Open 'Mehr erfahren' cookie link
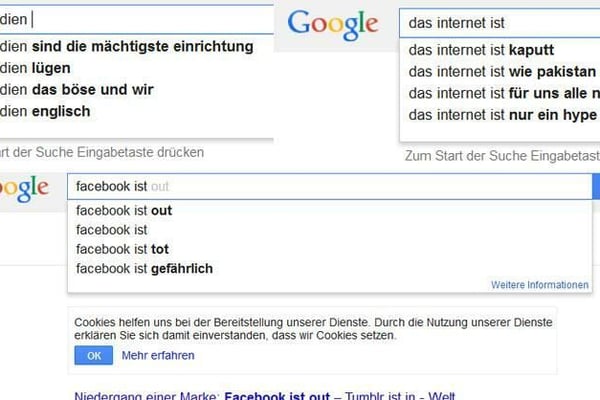Image resolution: width=600 pixels, height=400 pixels. [158, 355]
